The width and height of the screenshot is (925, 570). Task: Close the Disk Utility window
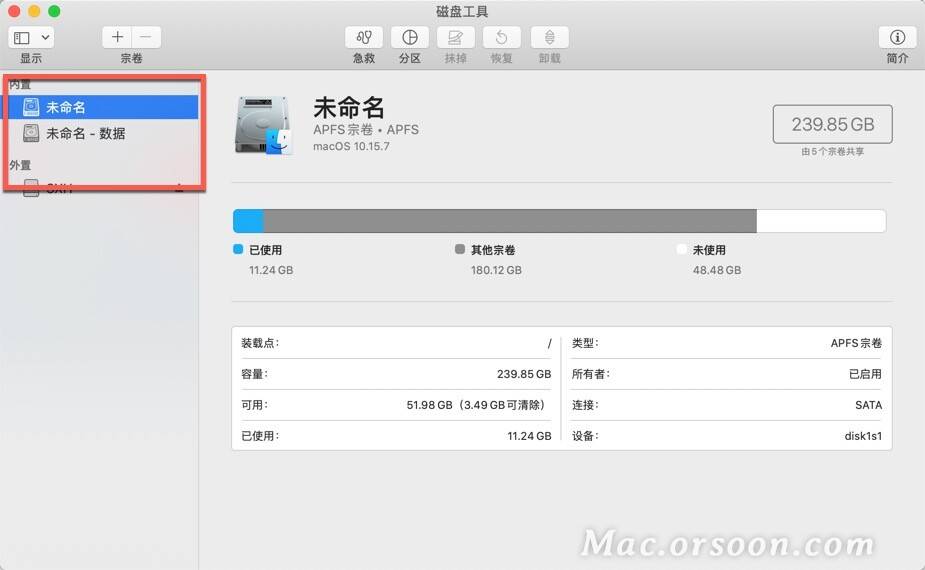click(x=14, y=11)
